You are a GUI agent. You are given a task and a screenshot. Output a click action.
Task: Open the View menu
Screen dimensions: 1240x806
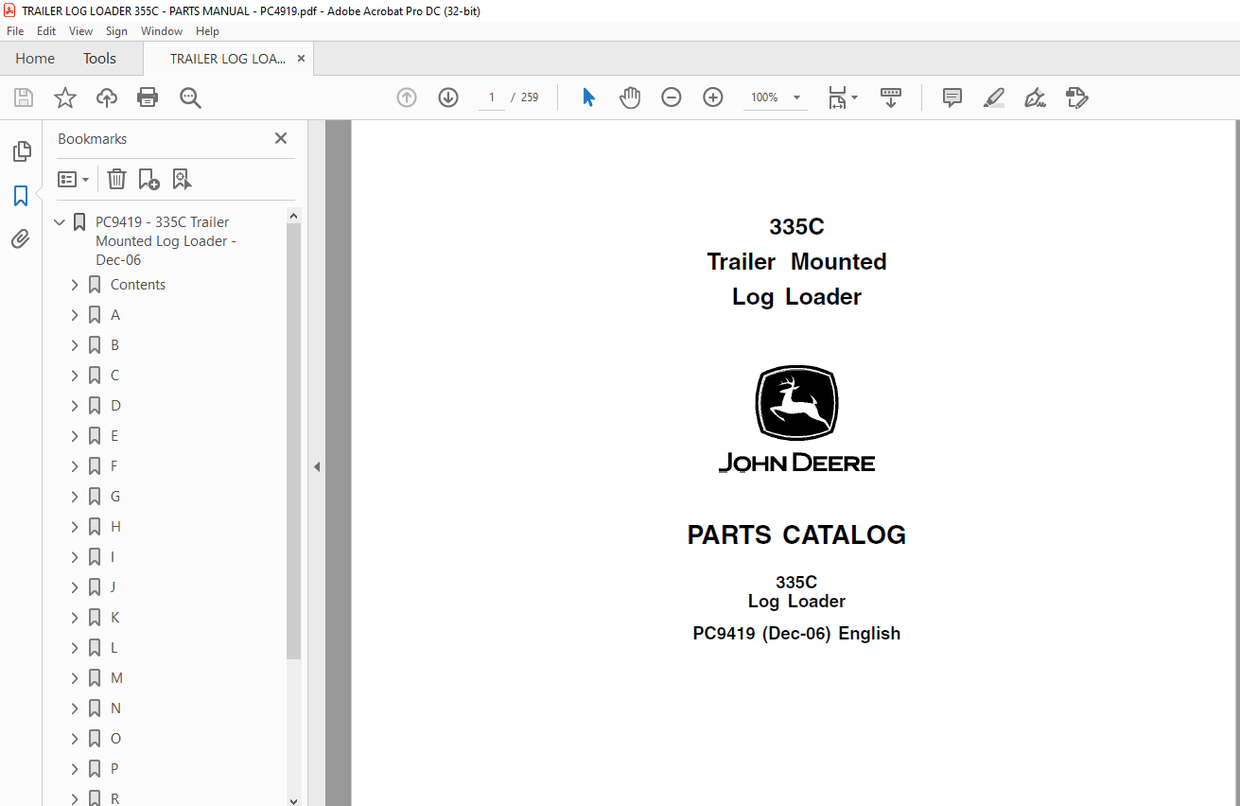point(80,31)
